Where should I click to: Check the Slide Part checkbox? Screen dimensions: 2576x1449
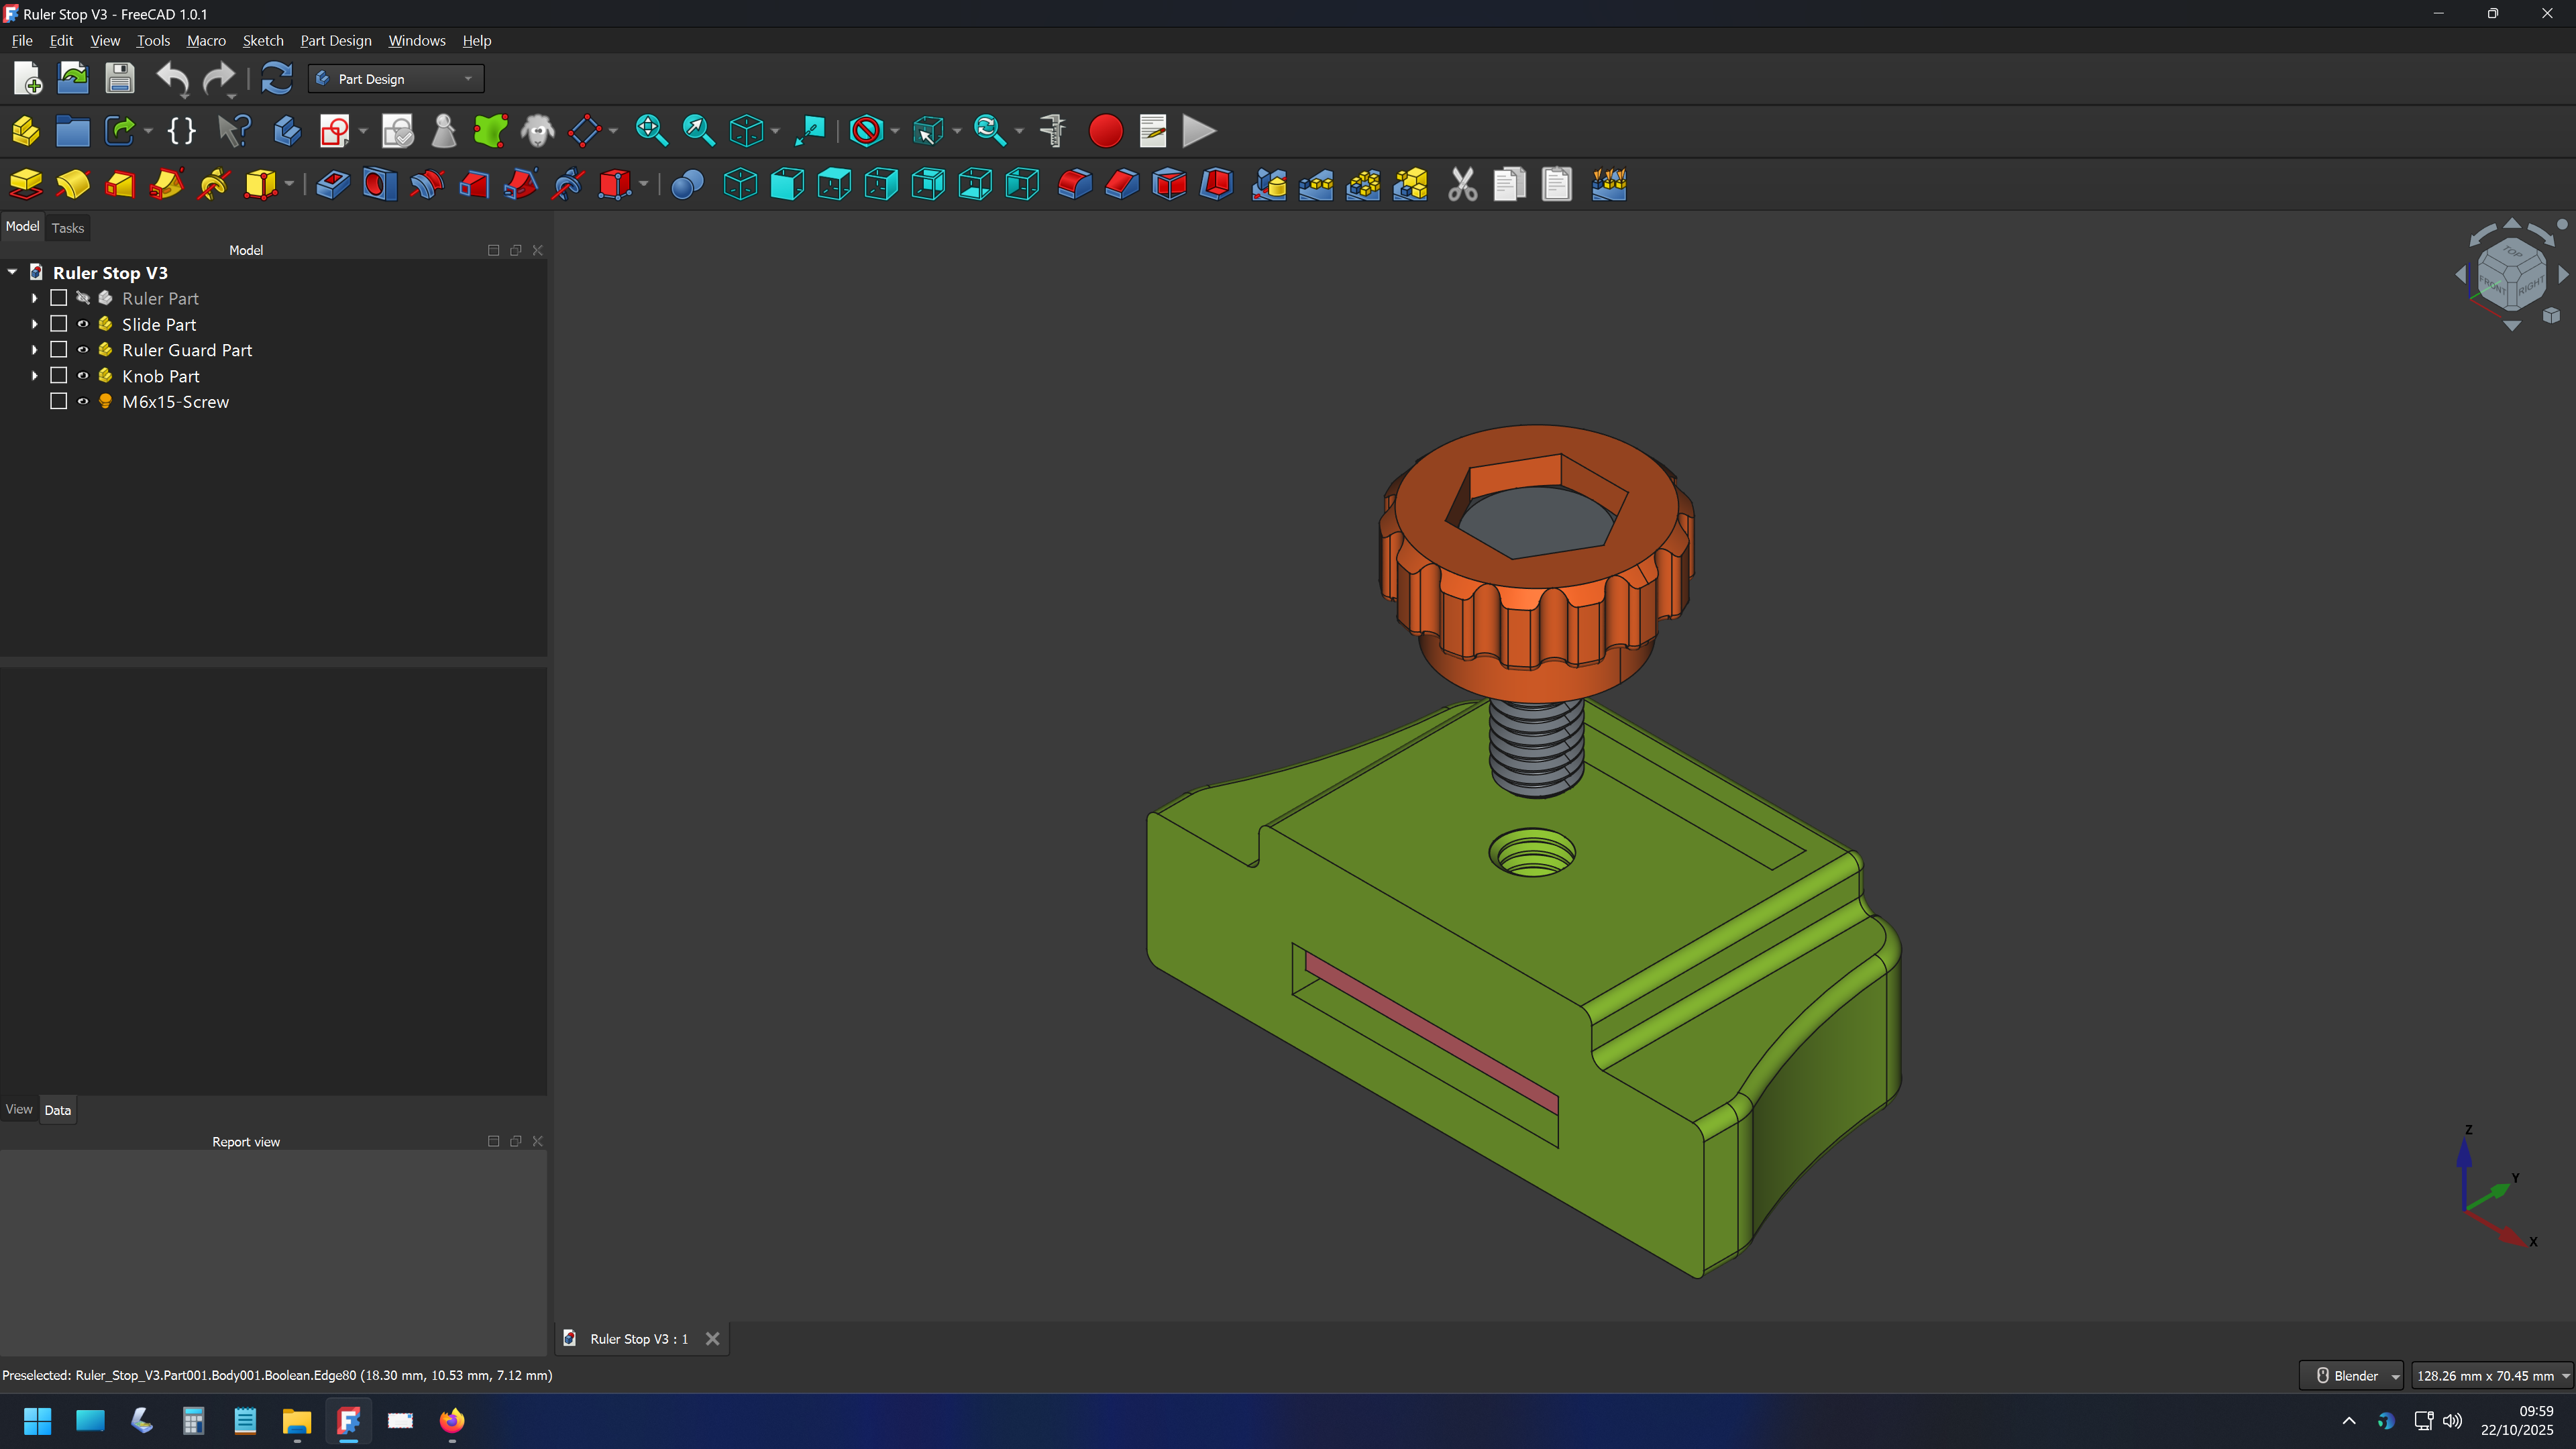click(59, 324)
